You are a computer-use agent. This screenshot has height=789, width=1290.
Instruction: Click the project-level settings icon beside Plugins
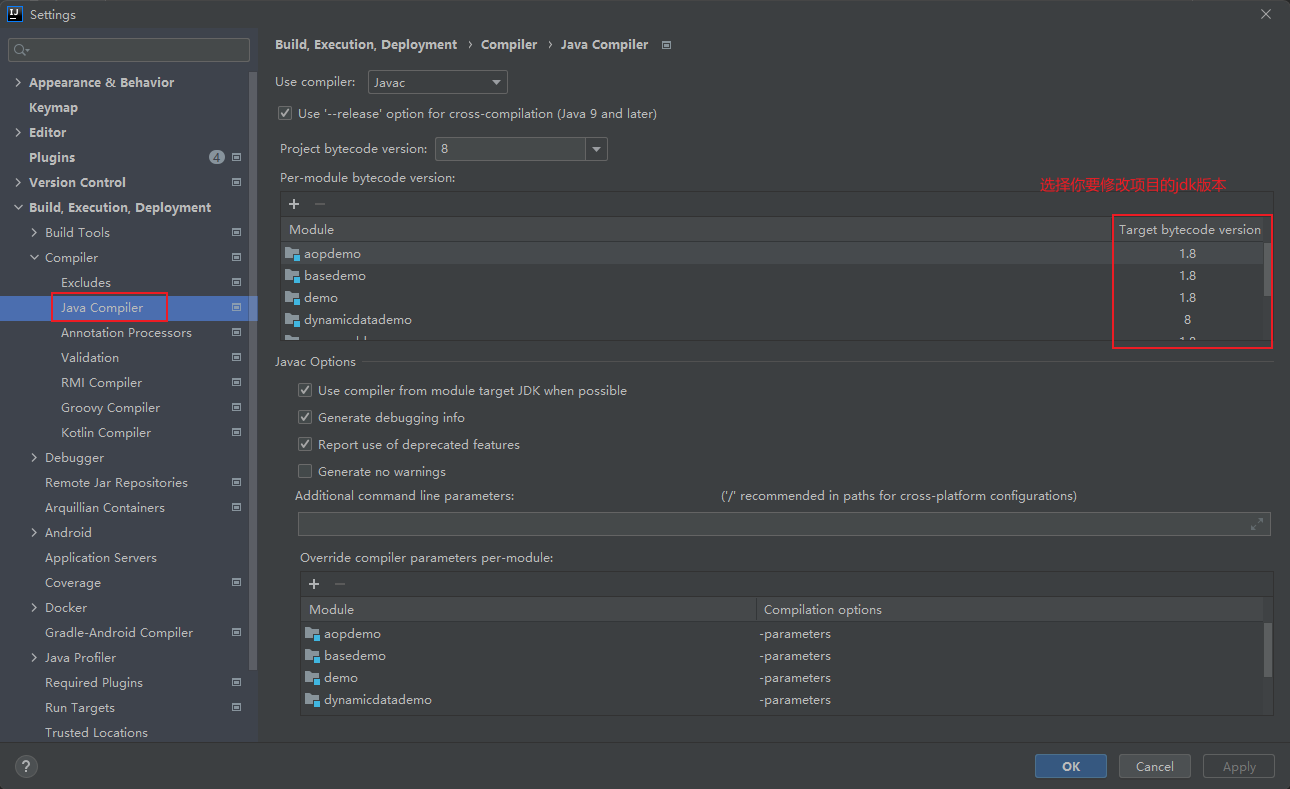[x=237, y=158]
